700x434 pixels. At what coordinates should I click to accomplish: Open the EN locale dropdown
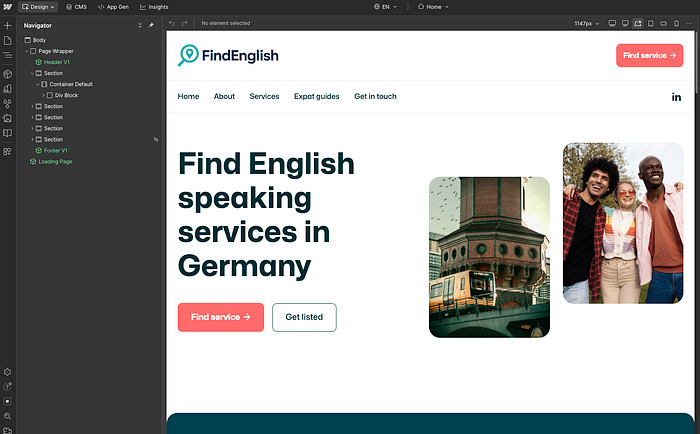click(385, 7)
